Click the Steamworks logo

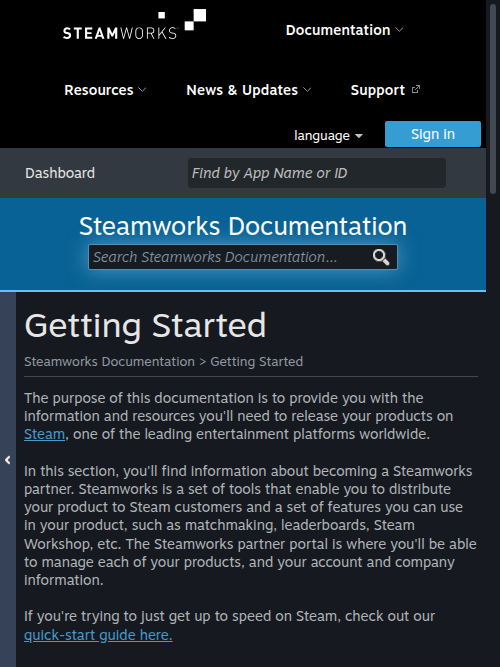[x=134, y=25]
